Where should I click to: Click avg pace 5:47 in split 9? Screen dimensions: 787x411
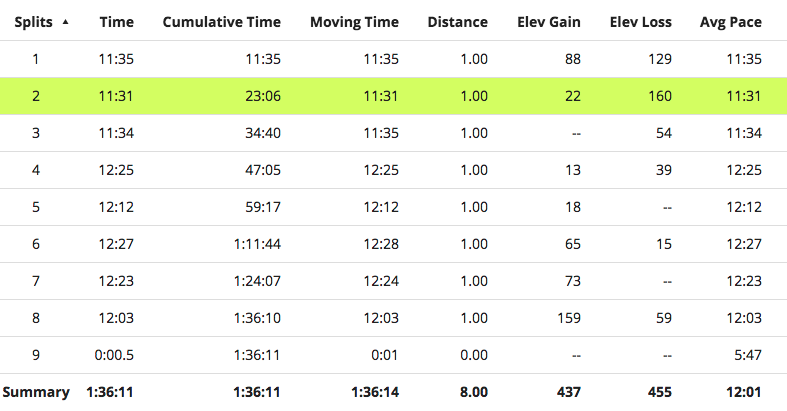[746, 355]
